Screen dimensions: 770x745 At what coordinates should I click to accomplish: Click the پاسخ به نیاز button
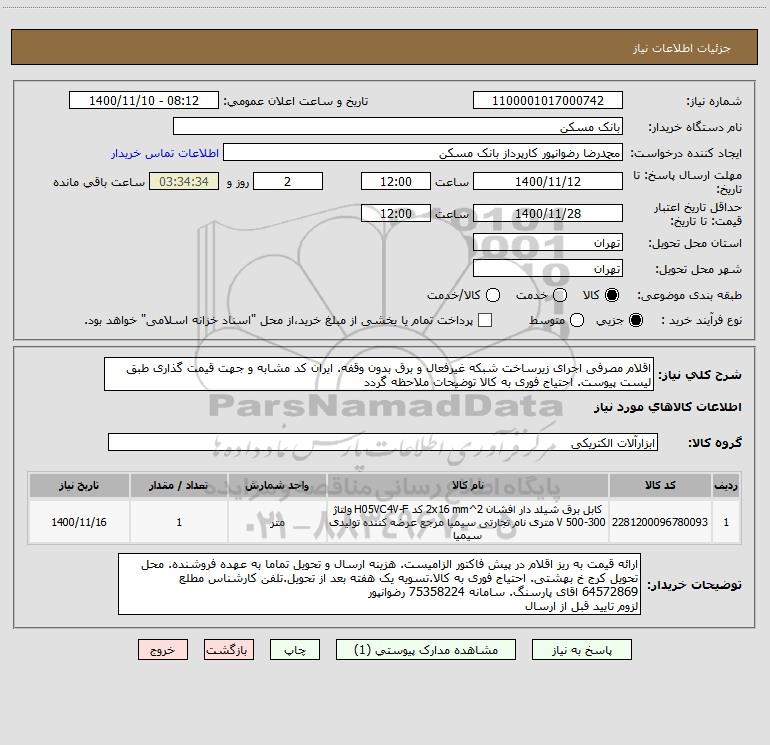582,650
